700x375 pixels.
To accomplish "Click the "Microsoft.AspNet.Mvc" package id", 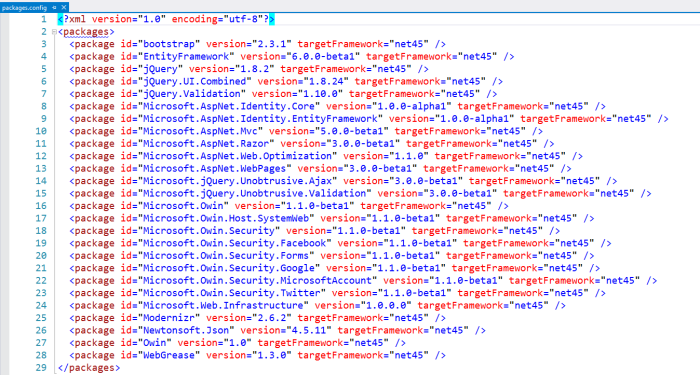I will 200,131.
